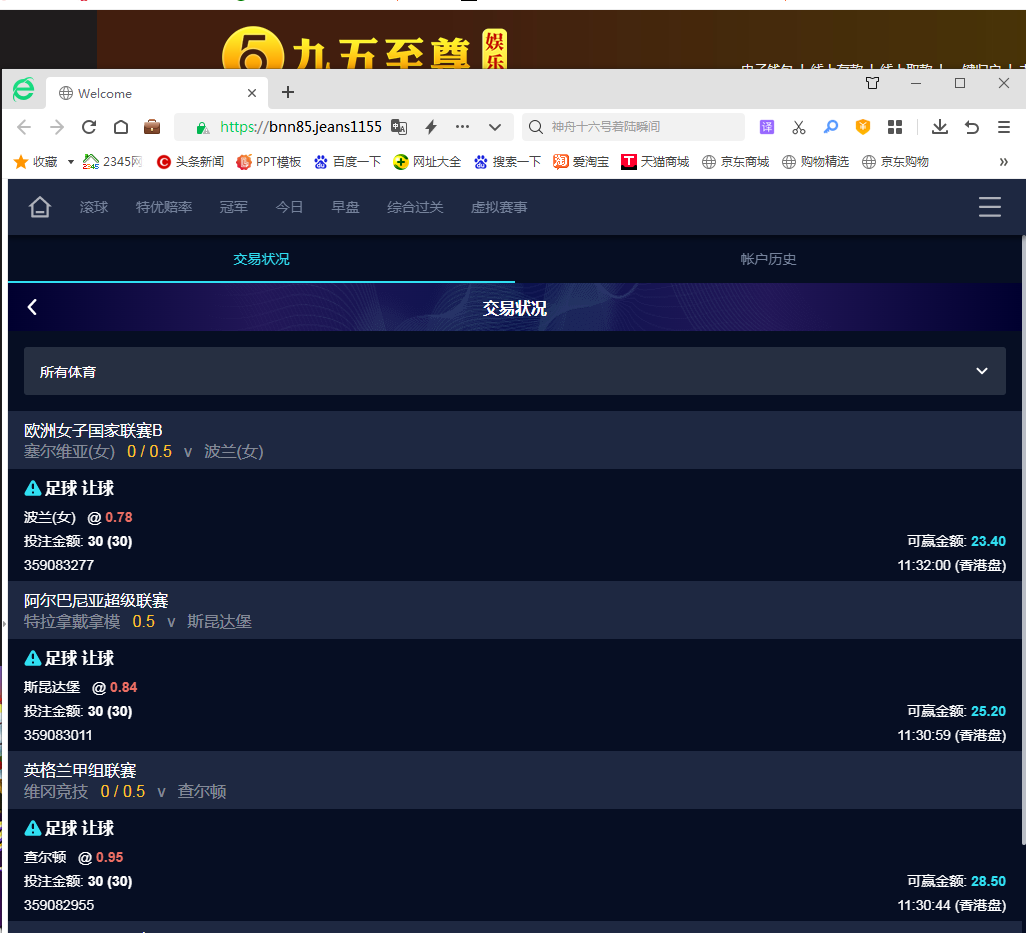Select bet ticket number 359083277
1026x933 pixels.
59,565
